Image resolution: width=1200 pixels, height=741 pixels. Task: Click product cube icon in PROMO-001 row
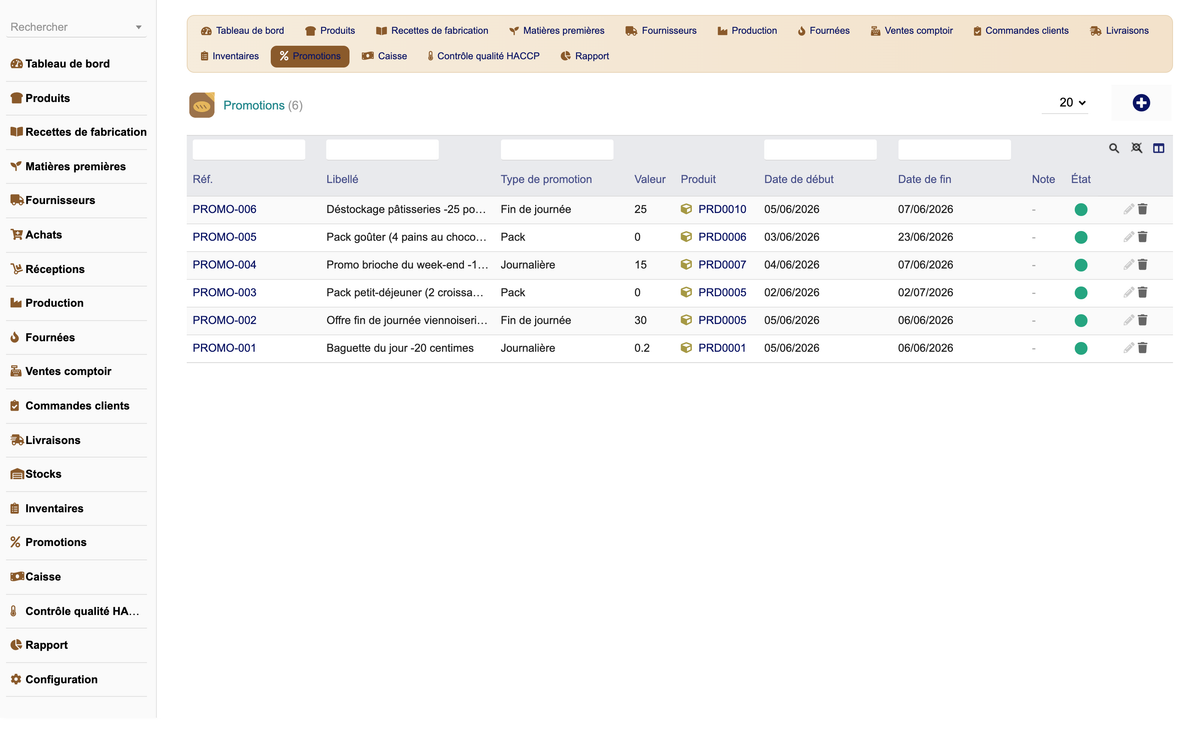pyautogui.click(x=686, y=348)
